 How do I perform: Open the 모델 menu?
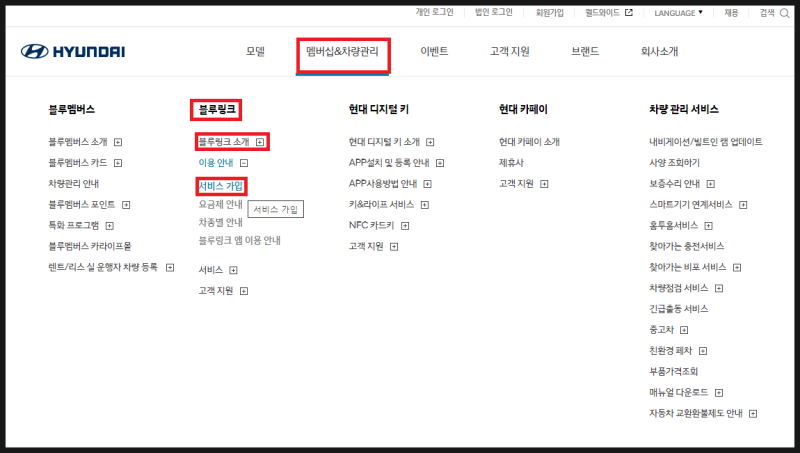pos(255,52)
